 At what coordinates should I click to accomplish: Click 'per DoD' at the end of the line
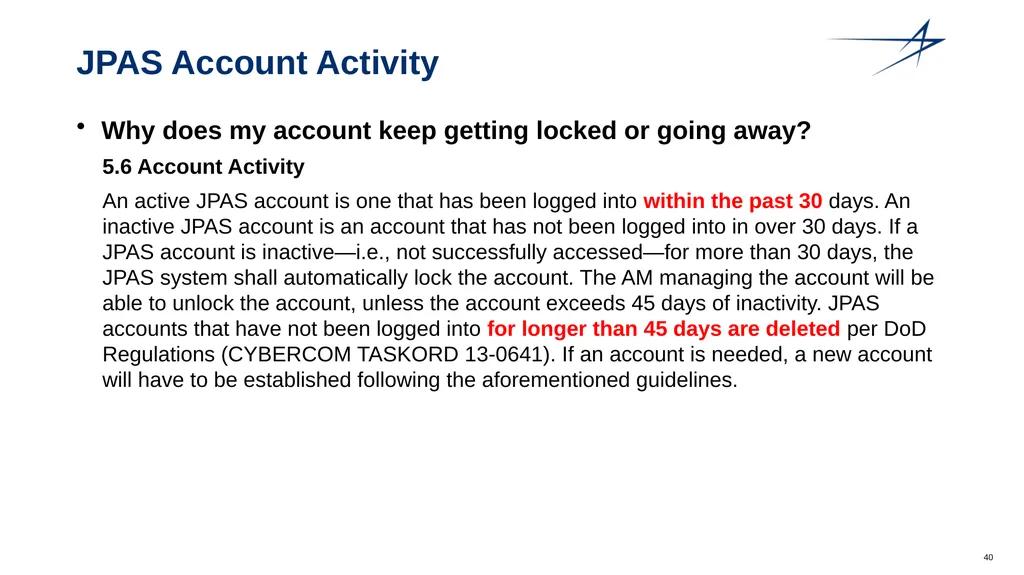tap(886, 329)
